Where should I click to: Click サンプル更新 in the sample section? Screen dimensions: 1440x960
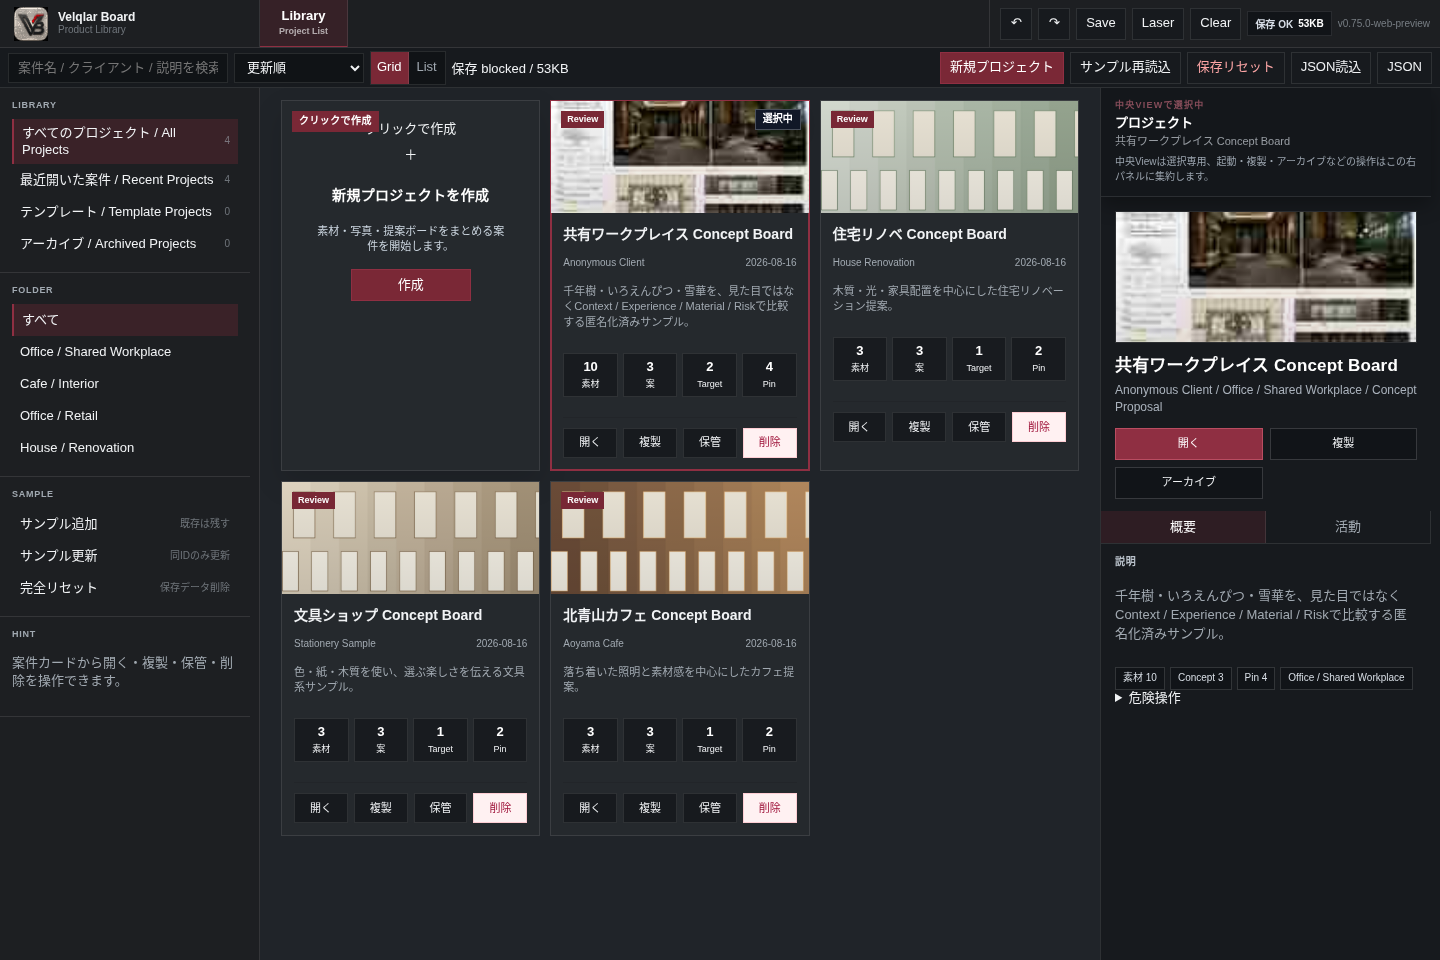pyautogui.click(x=125, y=556)
